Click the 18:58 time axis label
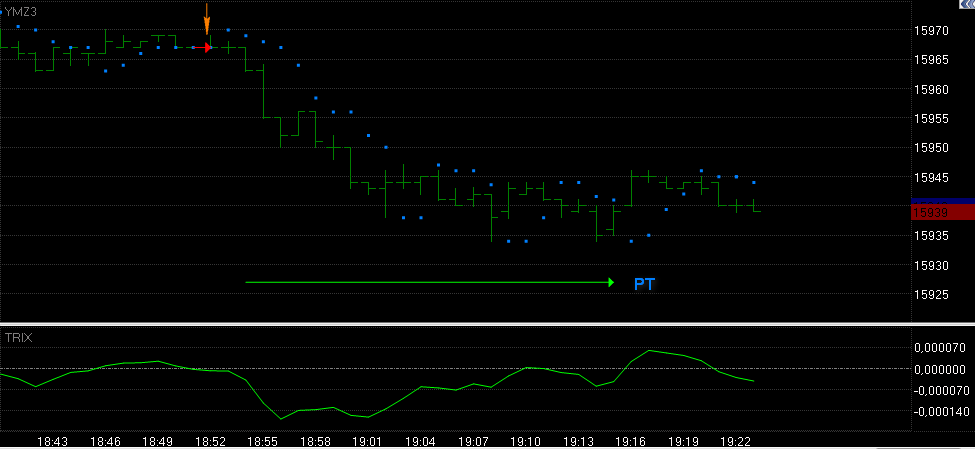 [315, 441]
